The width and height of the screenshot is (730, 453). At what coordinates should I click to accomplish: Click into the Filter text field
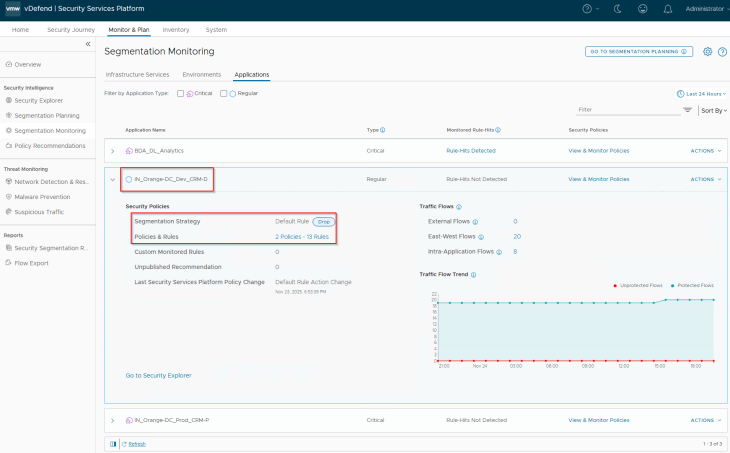click(x=625, y=110)
